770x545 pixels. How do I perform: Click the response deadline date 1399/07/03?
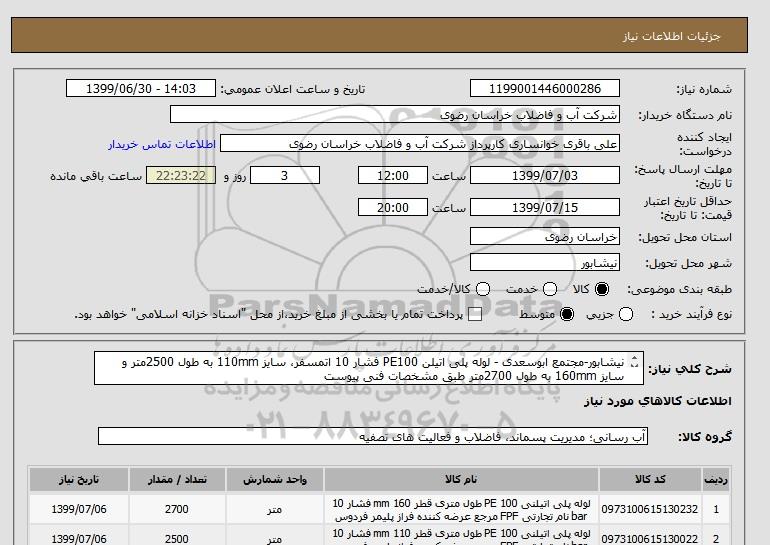(x=545, y=175)
